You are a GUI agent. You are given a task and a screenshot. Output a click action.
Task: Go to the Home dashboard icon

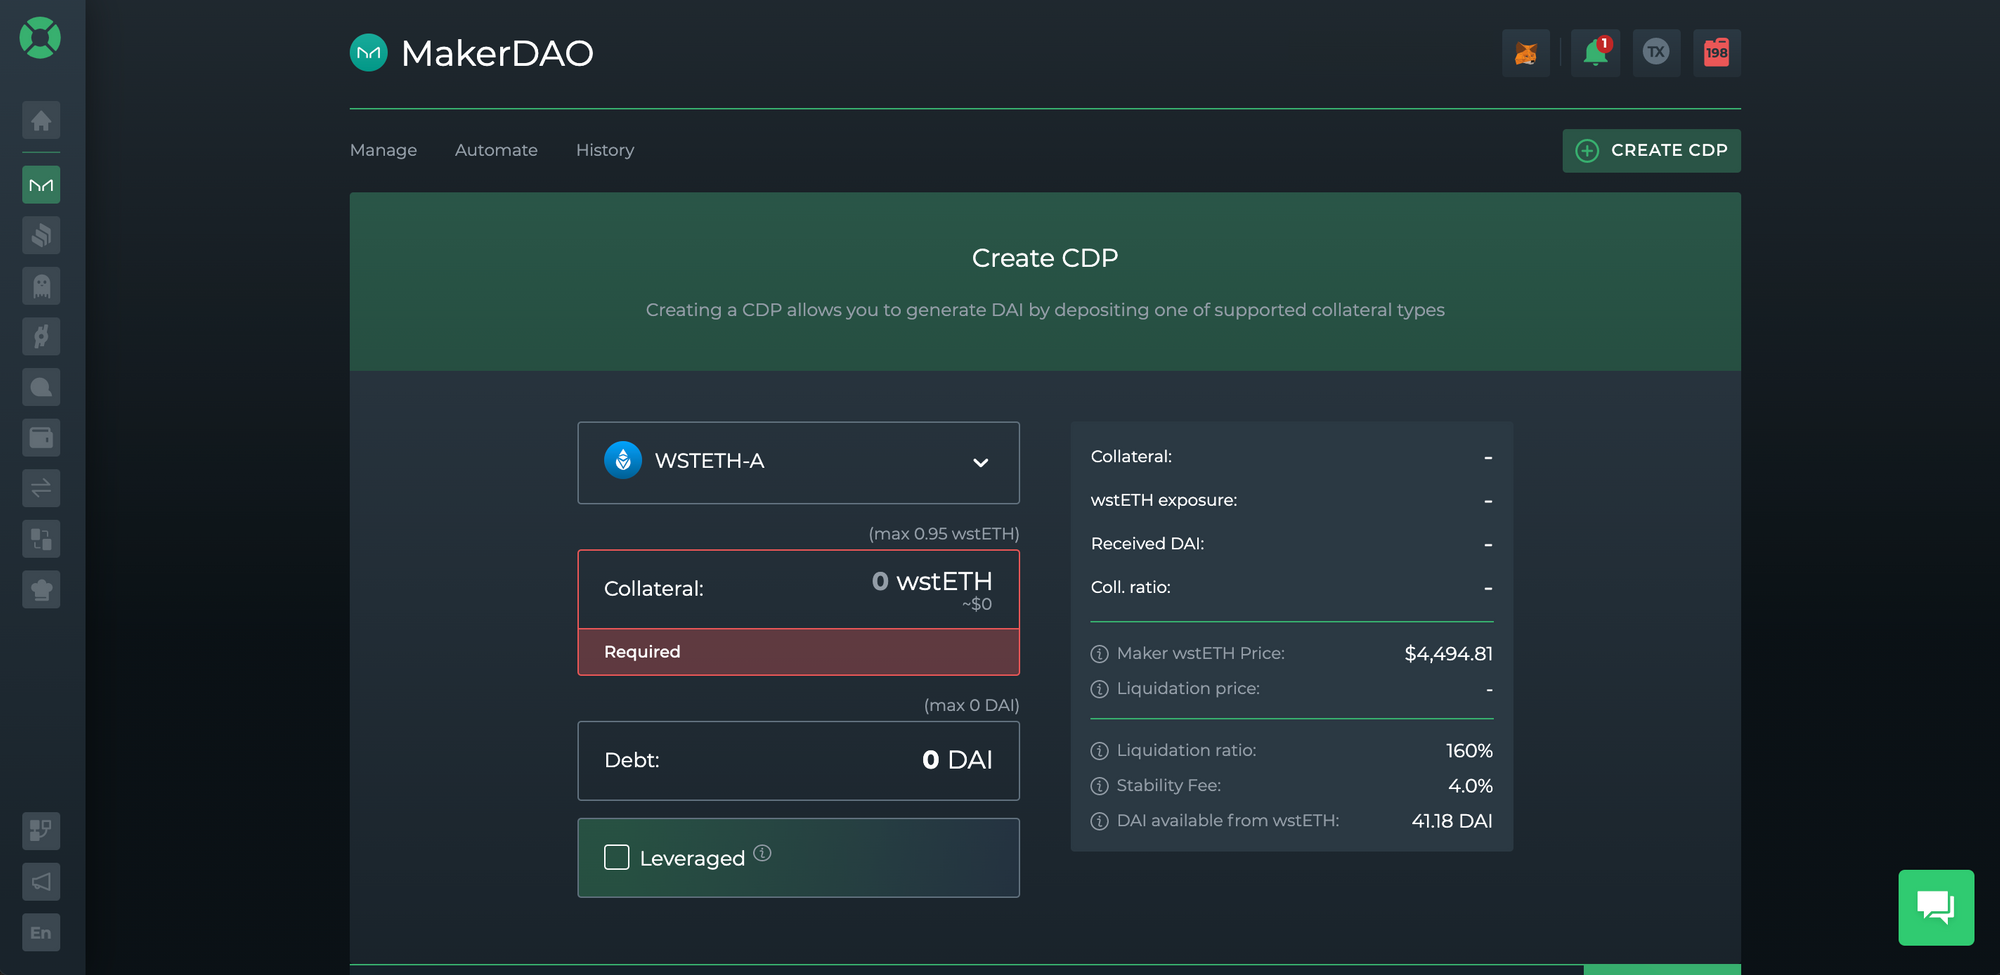(x=41, y=121)
